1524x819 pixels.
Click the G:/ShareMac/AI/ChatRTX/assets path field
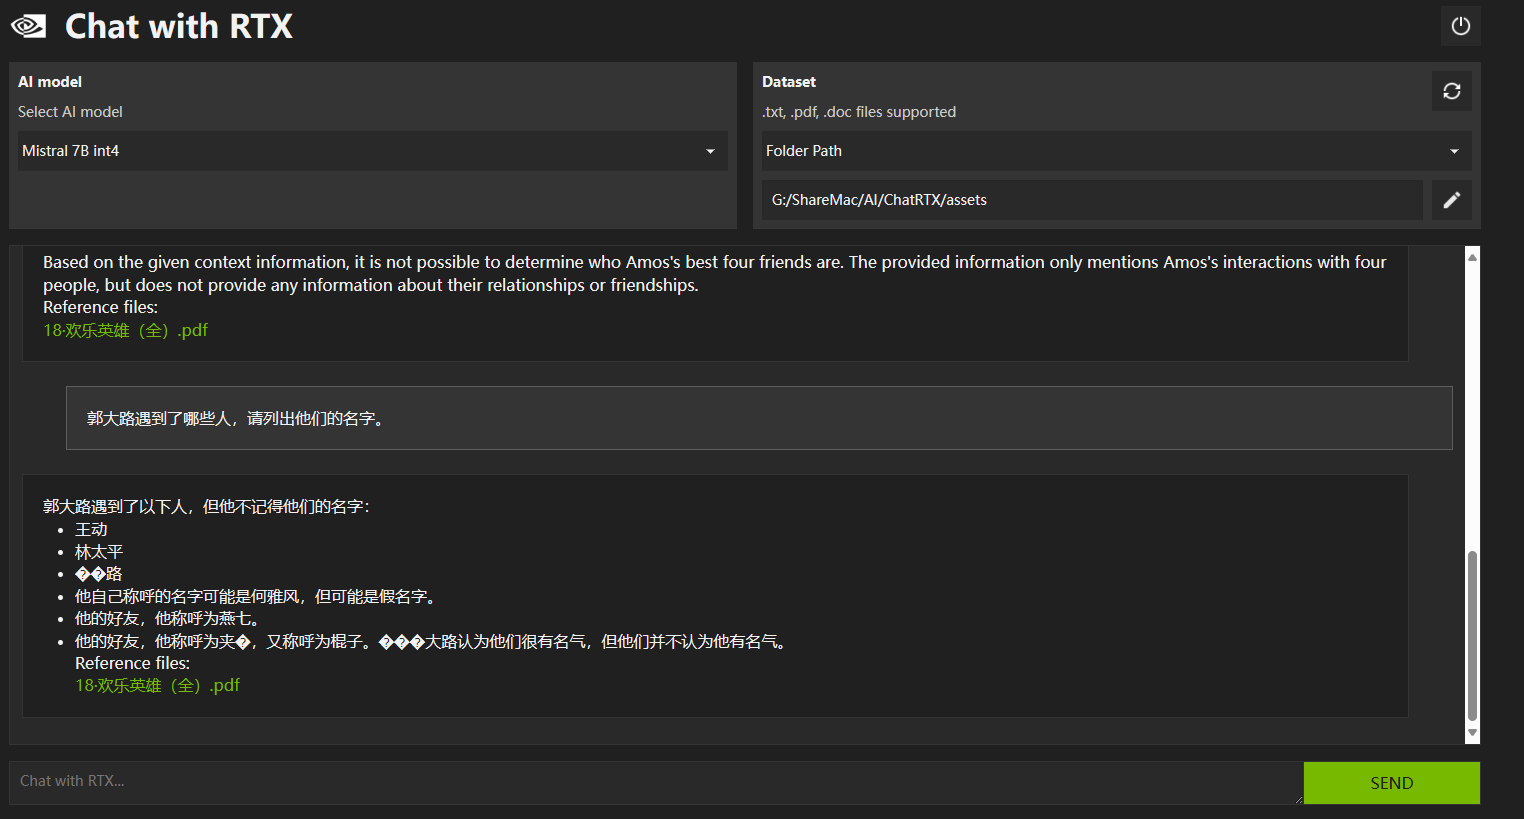point(1091,200)
